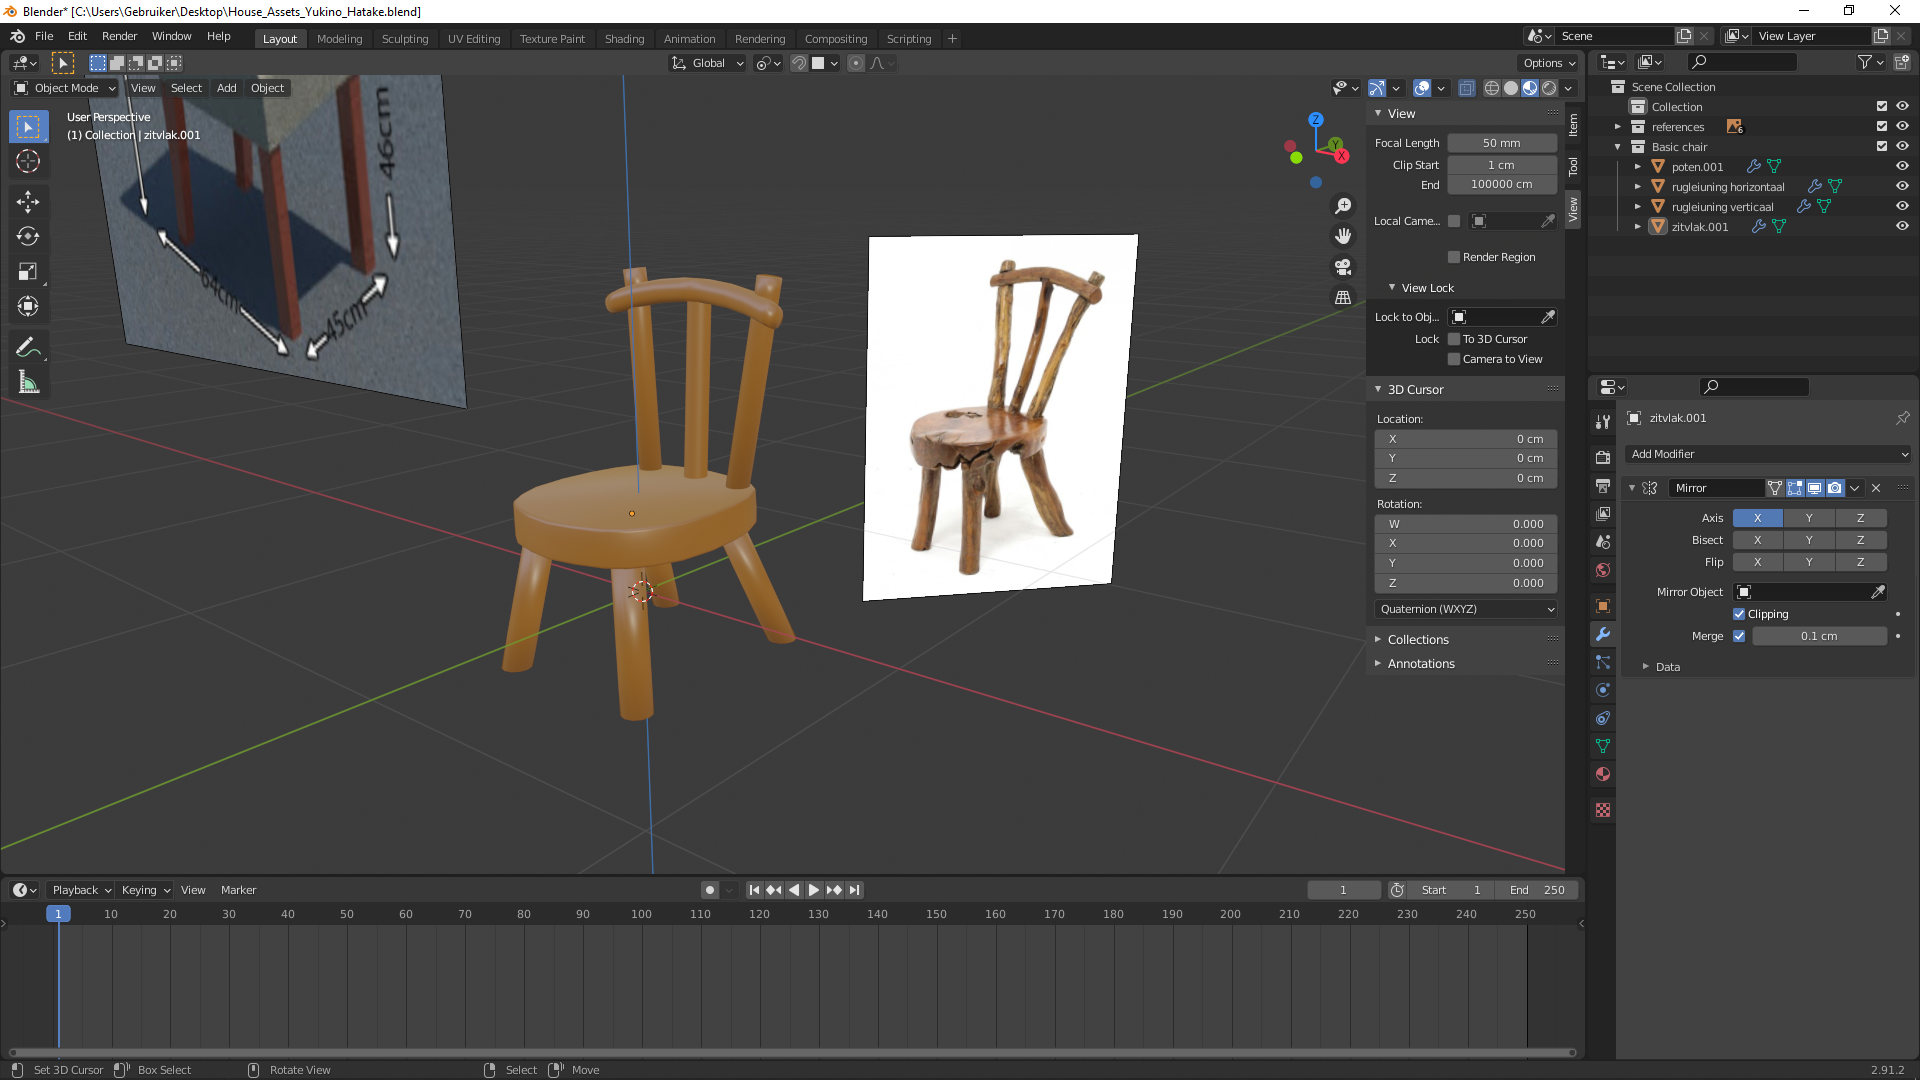Viewport: 1920px width, 1080px height.
Task: Open the Add Modifier dropdown
Action: click(x=1767, y=454)
